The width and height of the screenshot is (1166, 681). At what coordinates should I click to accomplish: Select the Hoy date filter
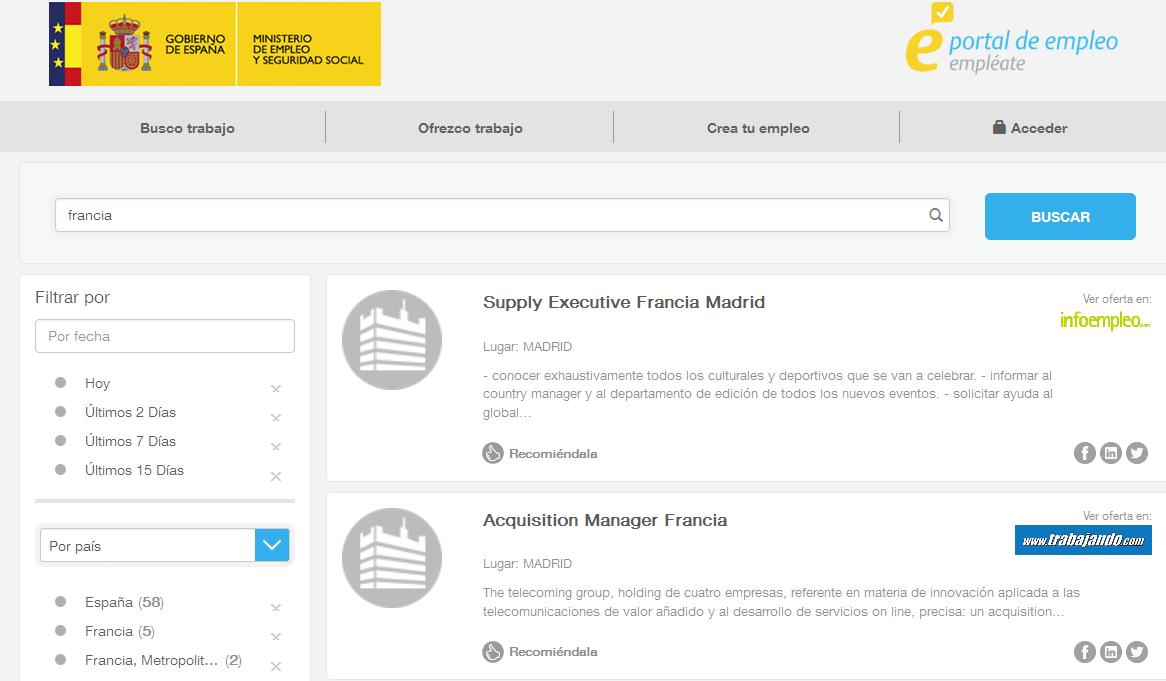point(97,383)
